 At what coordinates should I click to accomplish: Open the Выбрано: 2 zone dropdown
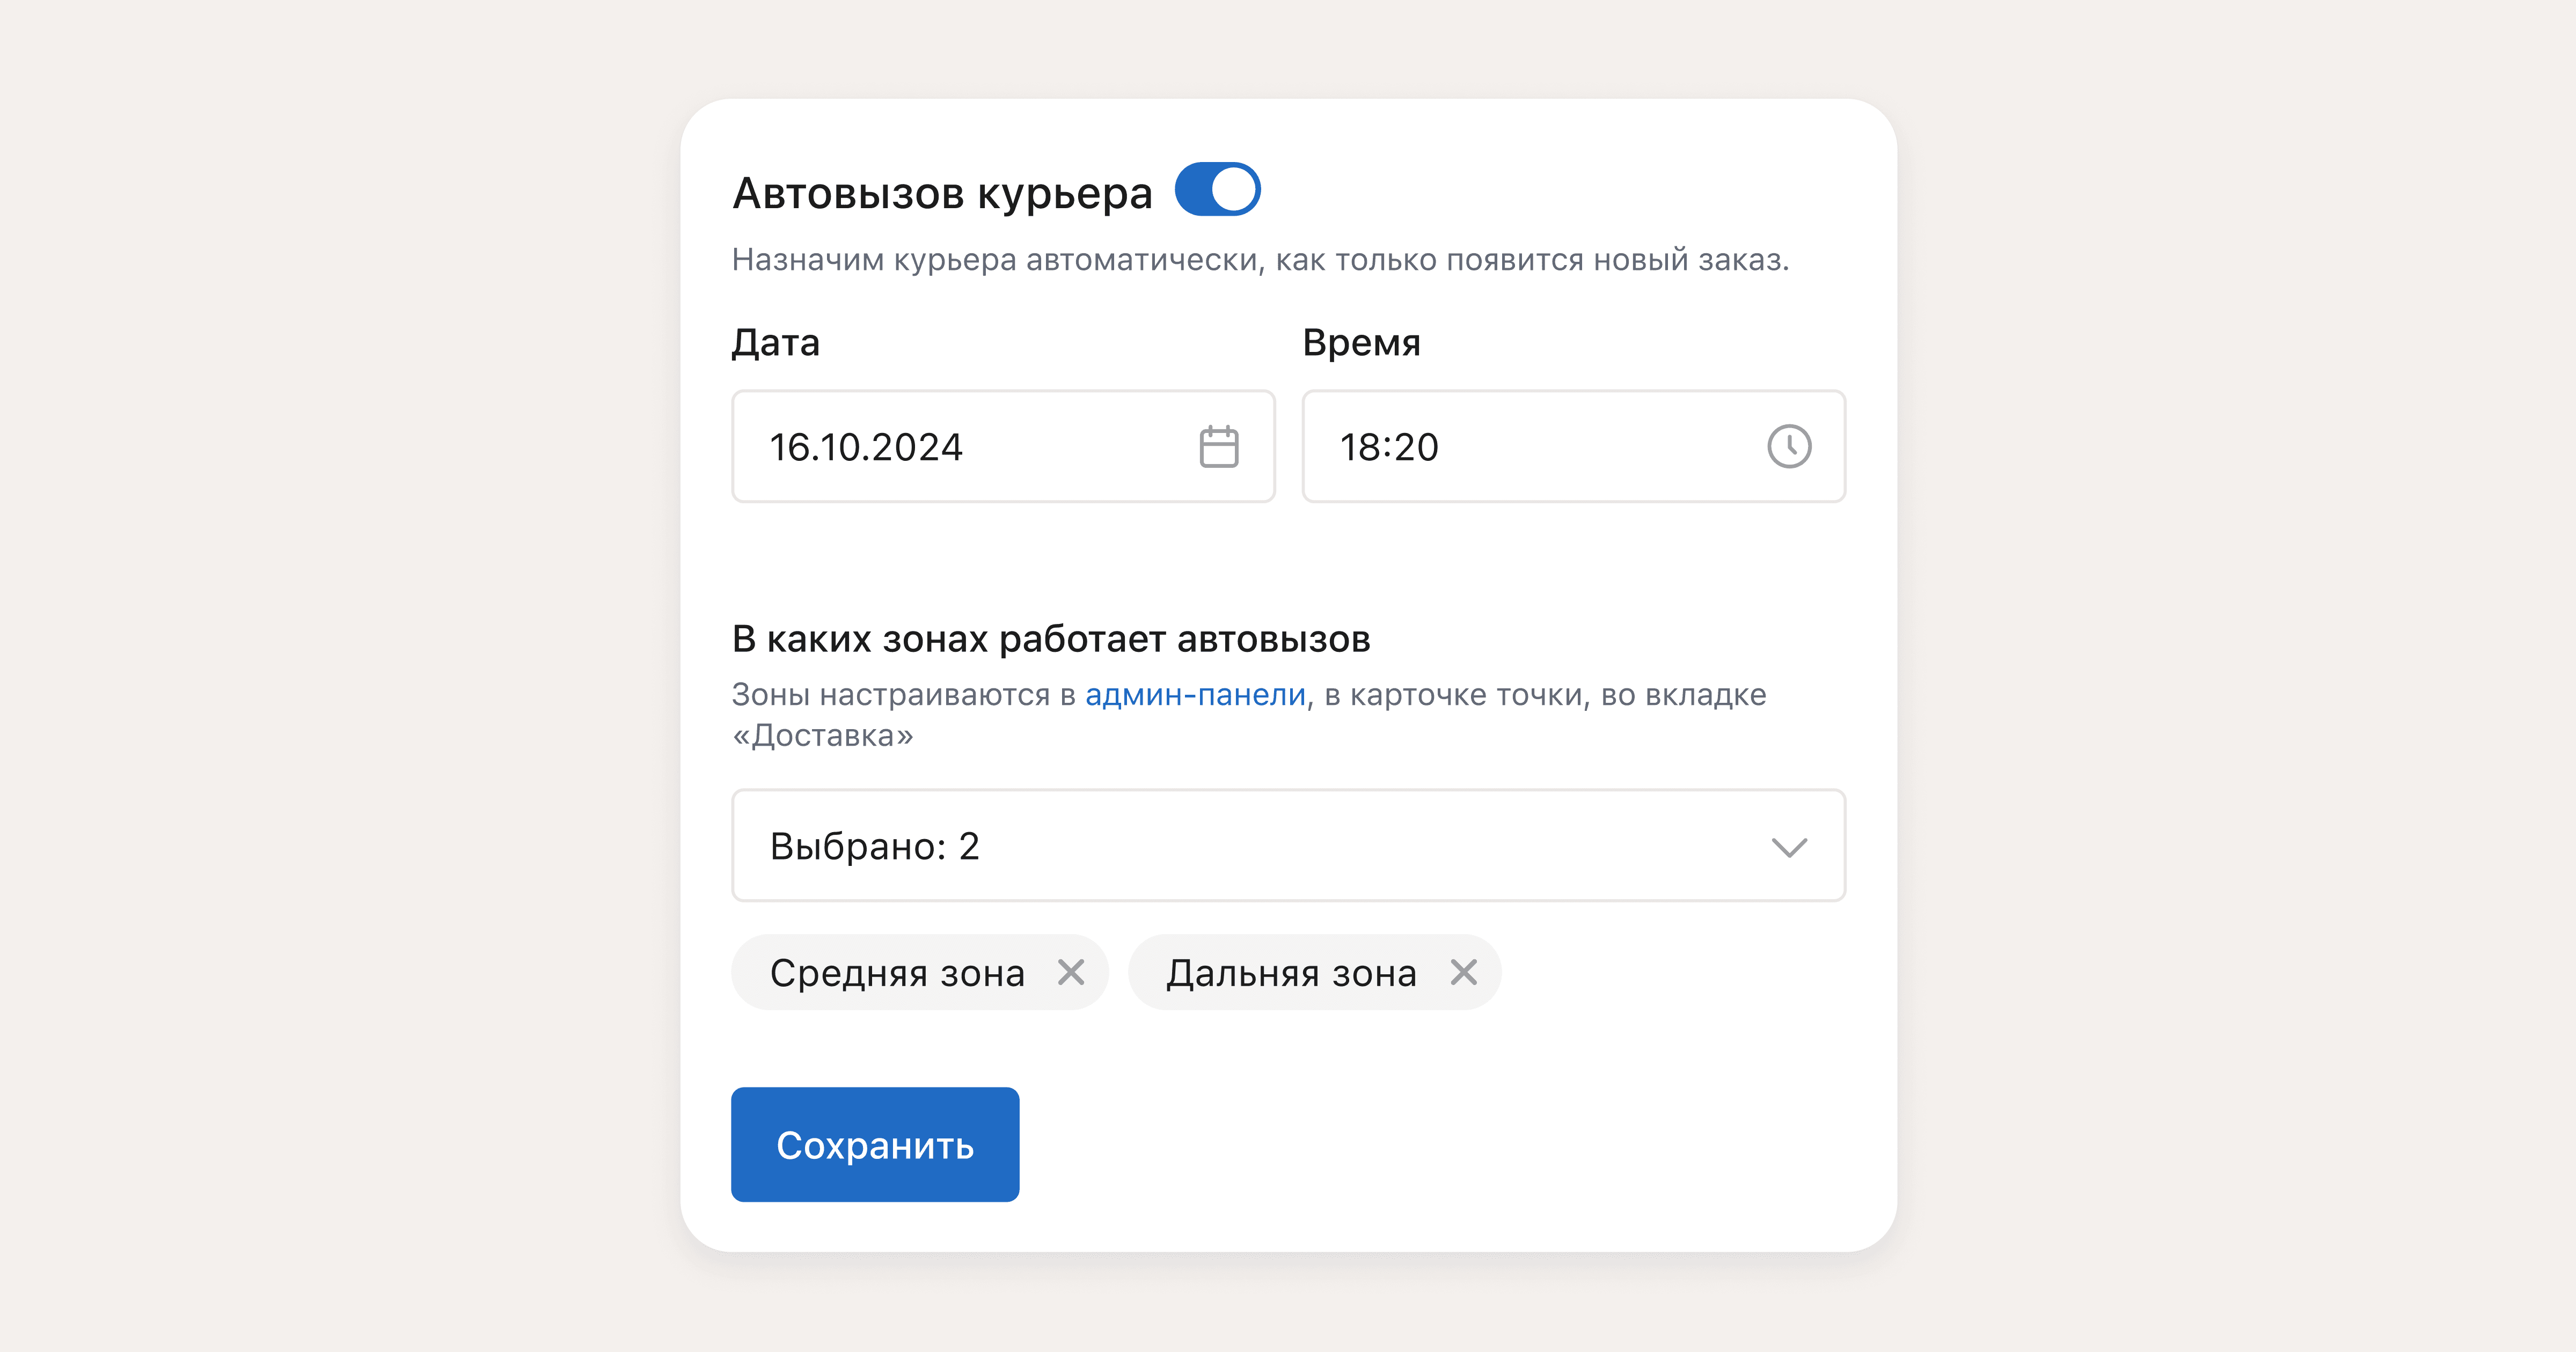coord(1200,846)
